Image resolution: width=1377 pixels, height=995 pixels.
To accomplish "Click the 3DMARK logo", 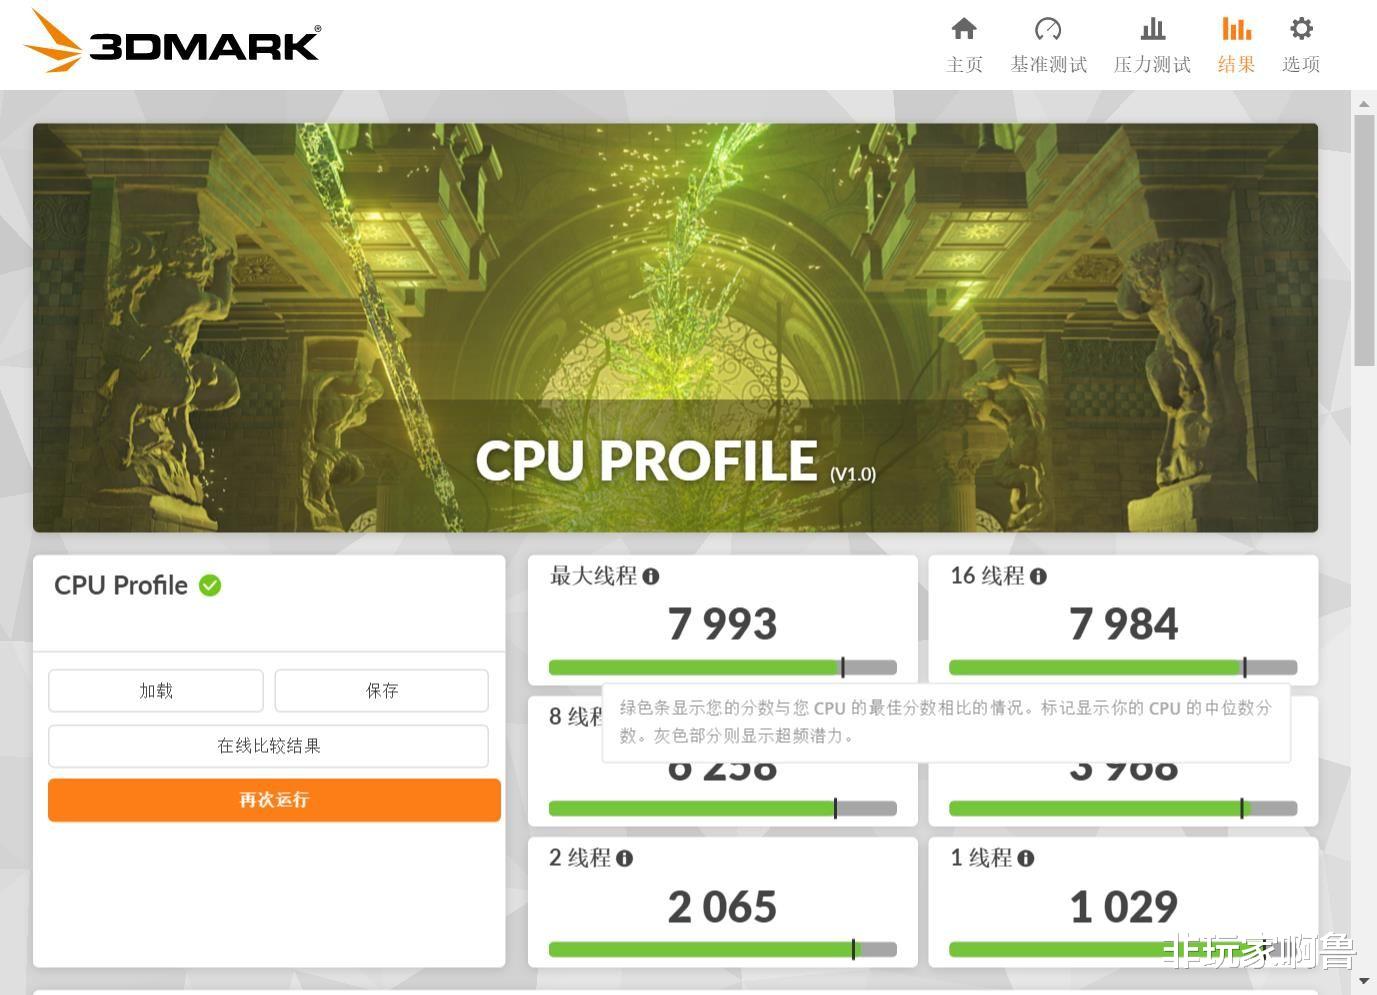I will [x=170, y=42].
